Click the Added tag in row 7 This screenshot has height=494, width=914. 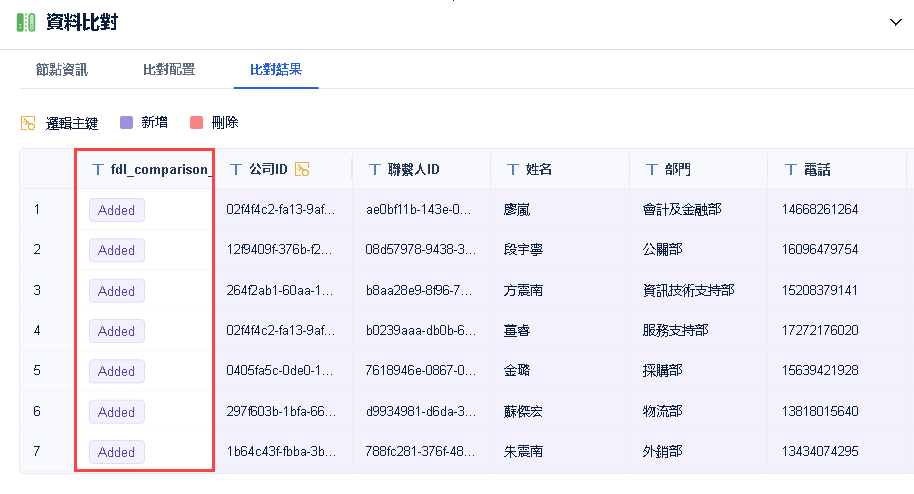pos(117,452)
